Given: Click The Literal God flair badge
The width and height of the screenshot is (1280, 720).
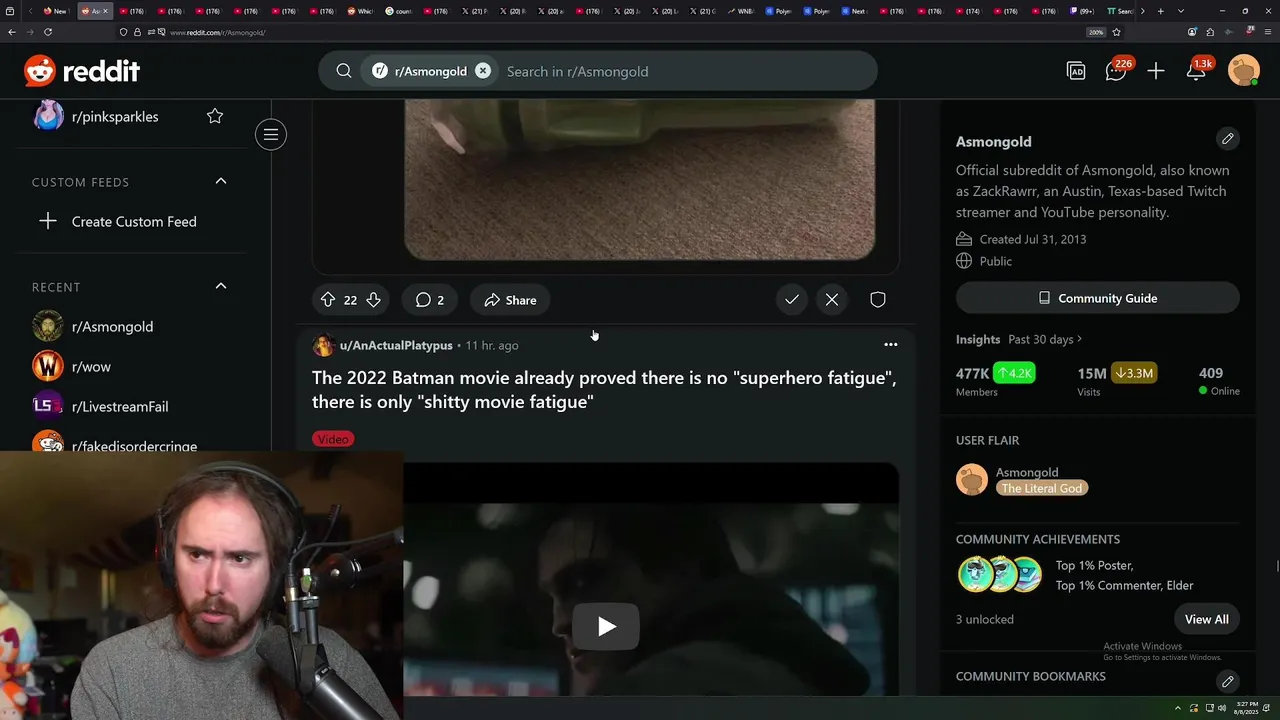Looking at the screenshot, I should [1042, 488].
